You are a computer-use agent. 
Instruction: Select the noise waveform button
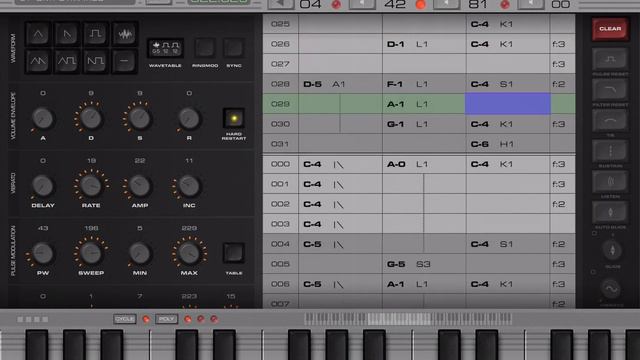point(124,34)
